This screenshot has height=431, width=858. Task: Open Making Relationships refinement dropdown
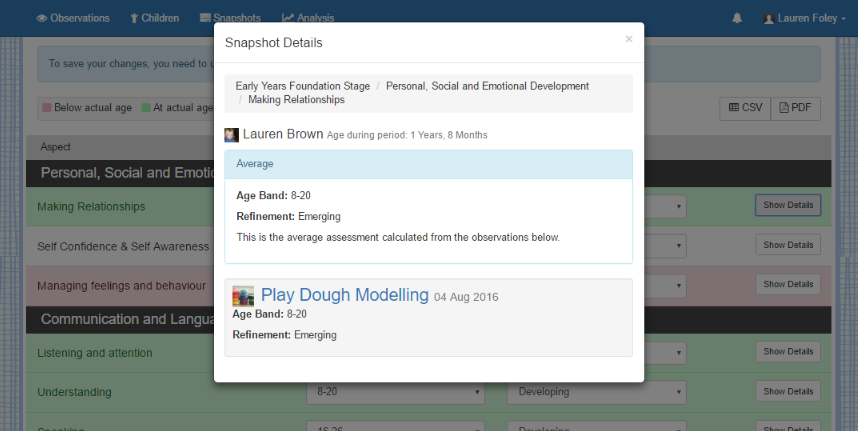pyautogui.click(x=665, y=207)
